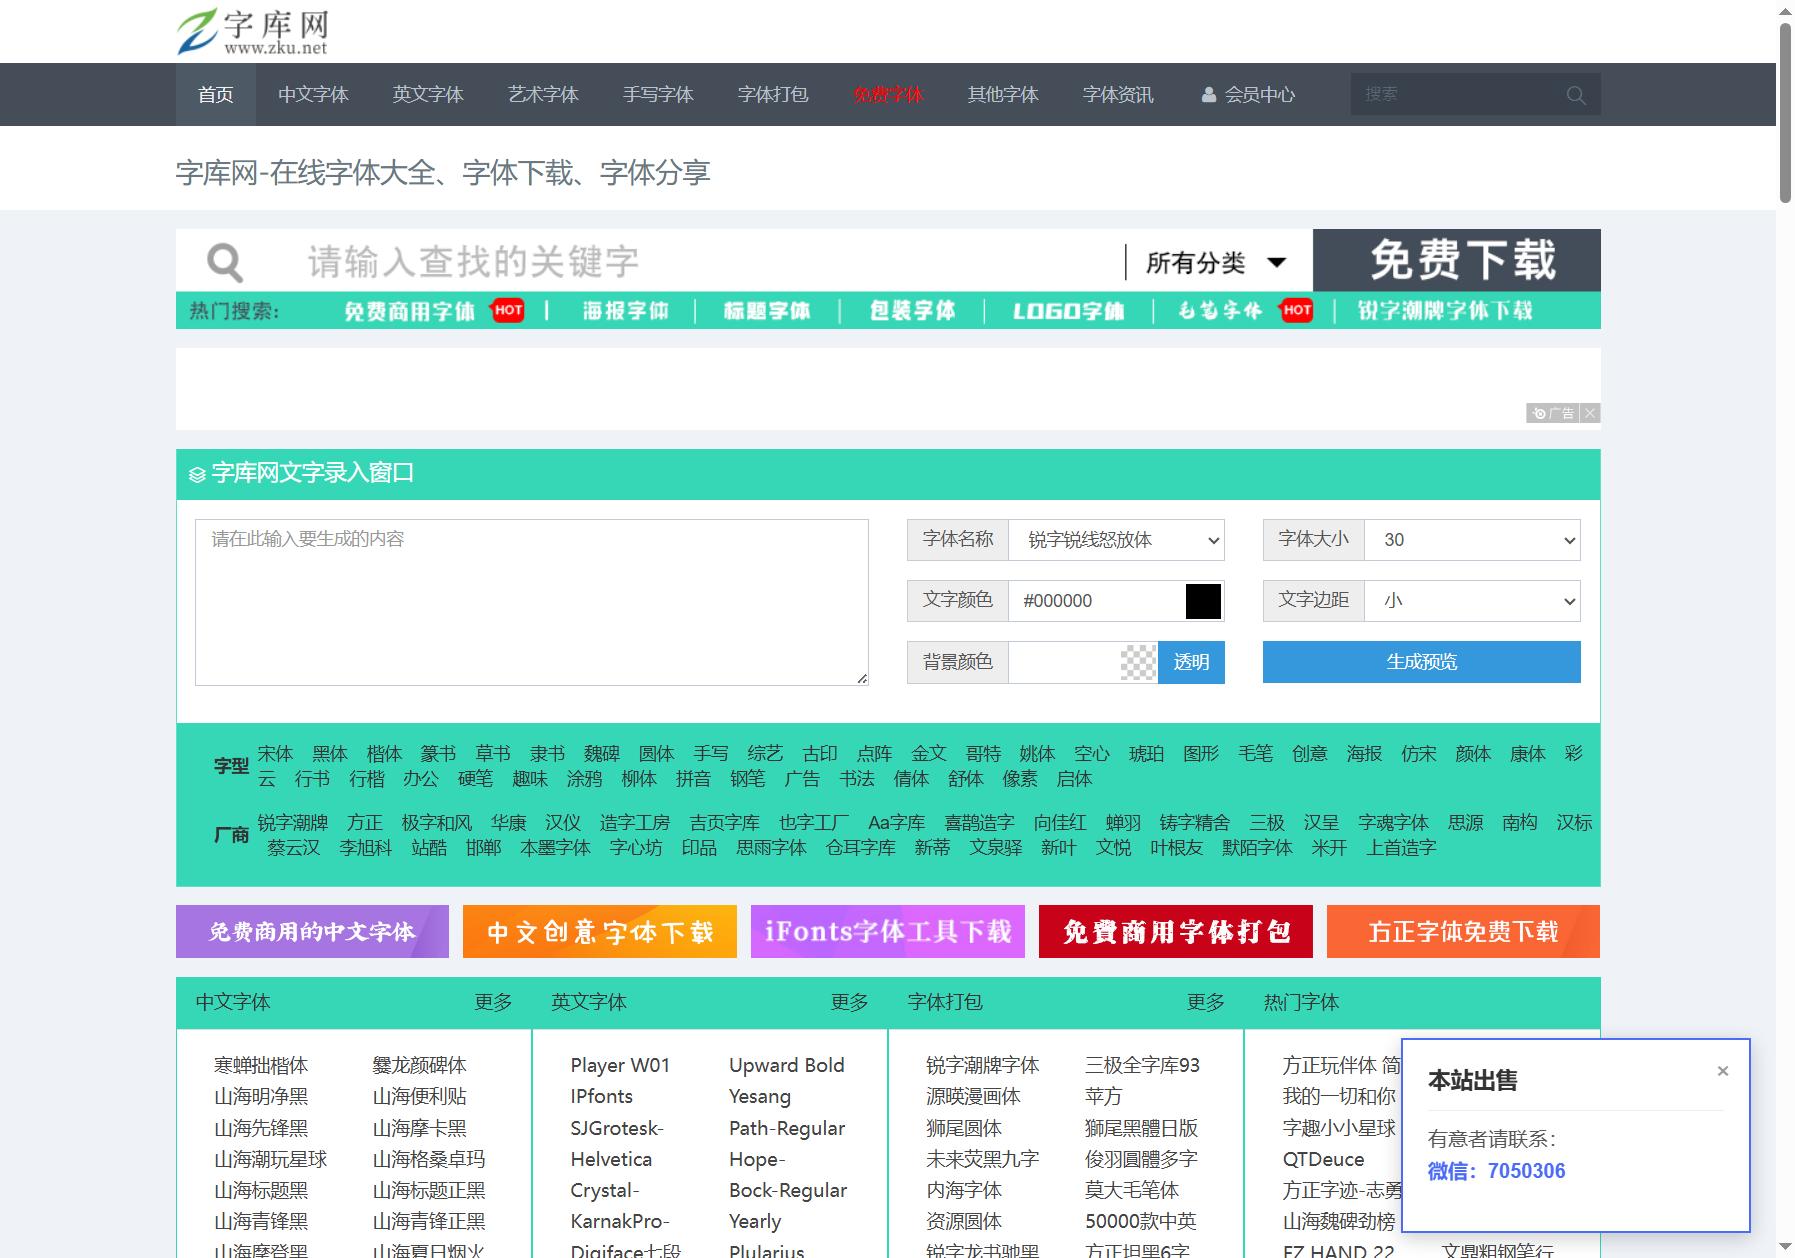Click the large magnifier icon beside keyword field
Image resolution: width=1795 pixels, height=1258 pixels.
point(225,263)
